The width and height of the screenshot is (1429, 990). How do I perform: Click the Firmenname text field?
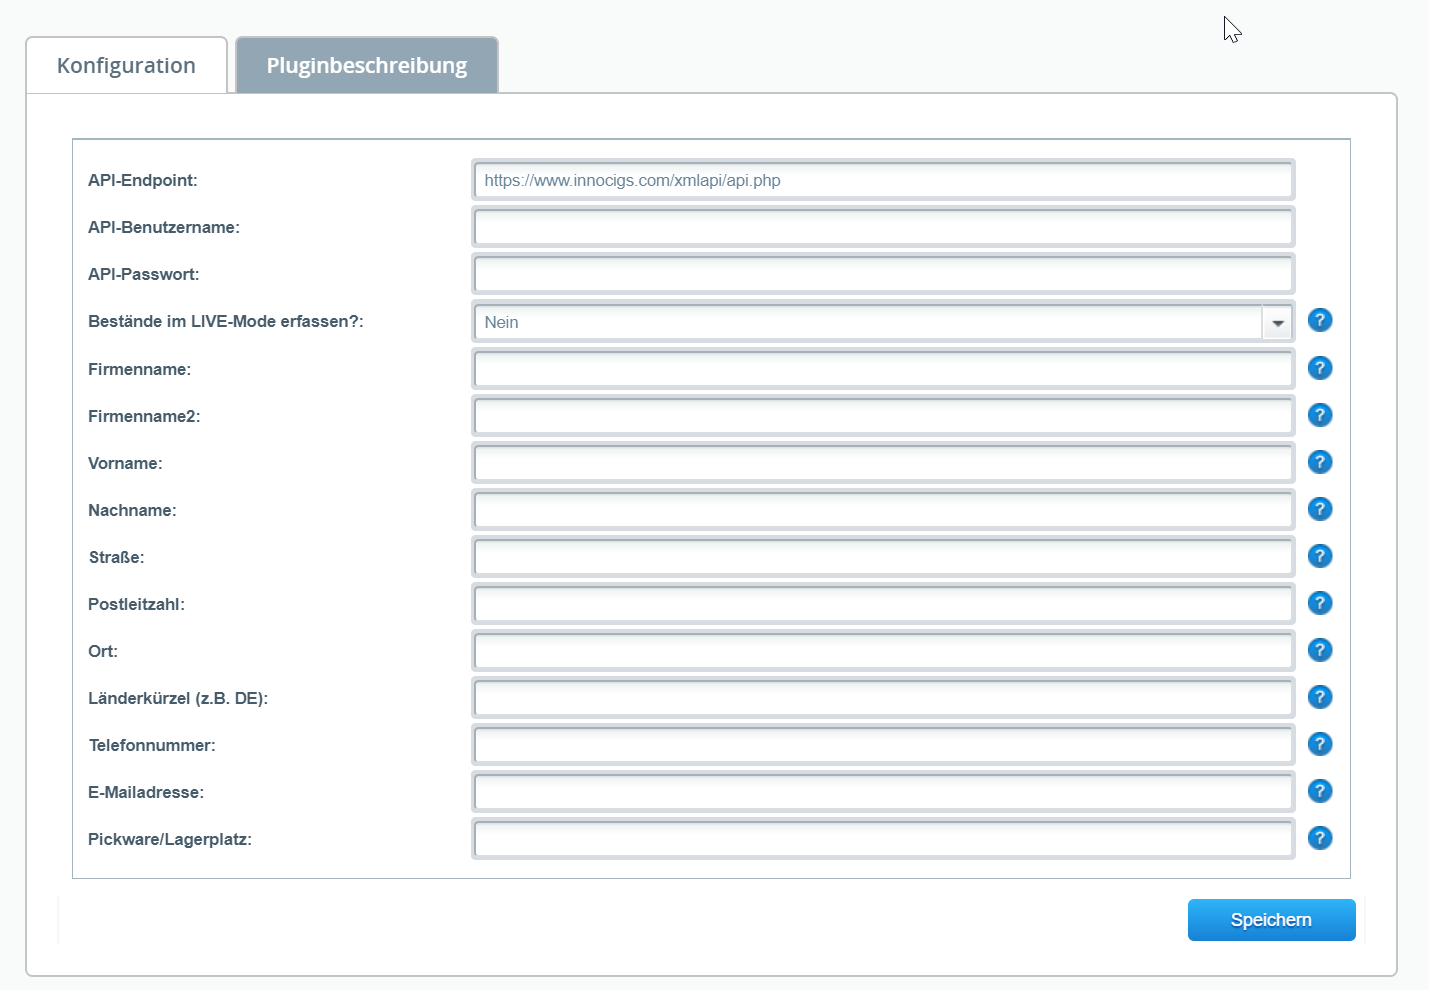point(883,369)
